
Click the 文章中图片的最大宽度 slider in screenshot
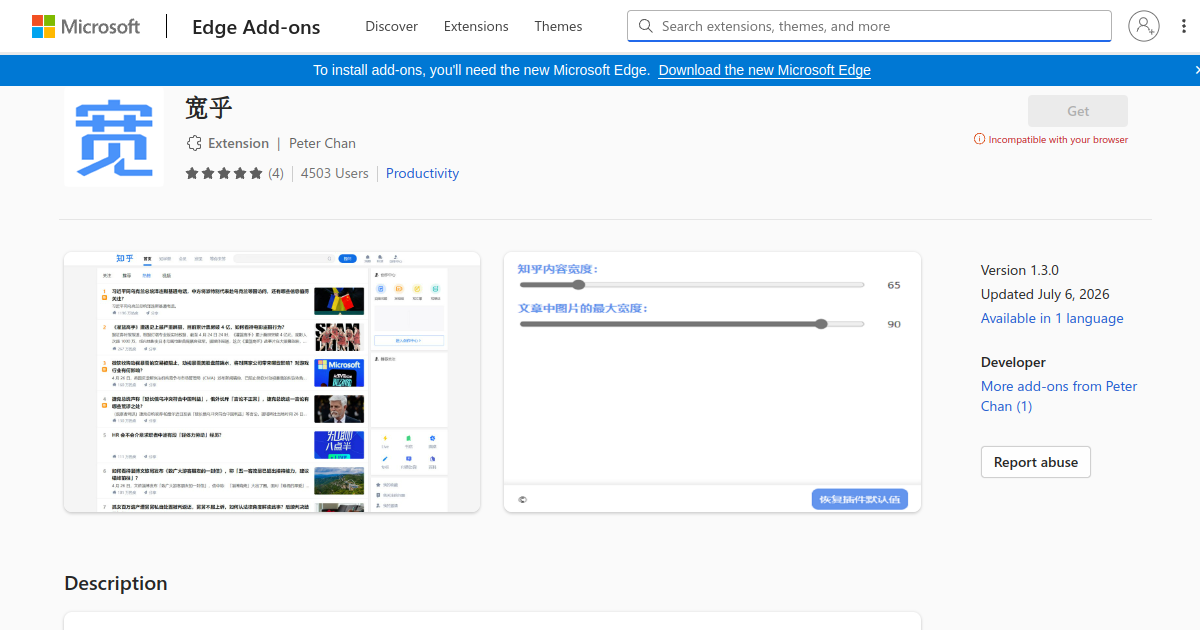pyautogui.click(x=692, y=324)
